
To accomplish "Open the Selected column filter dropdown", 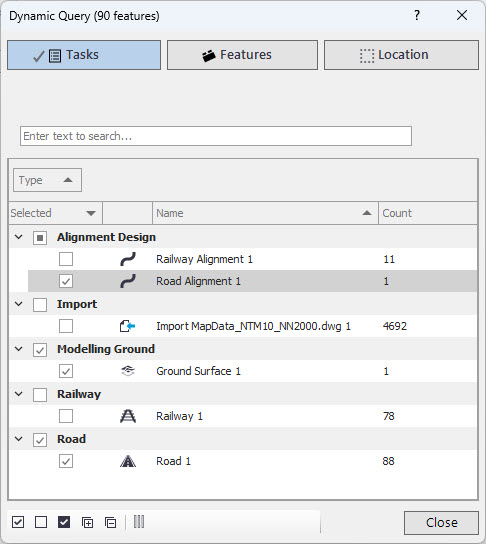I will [91, 213].
